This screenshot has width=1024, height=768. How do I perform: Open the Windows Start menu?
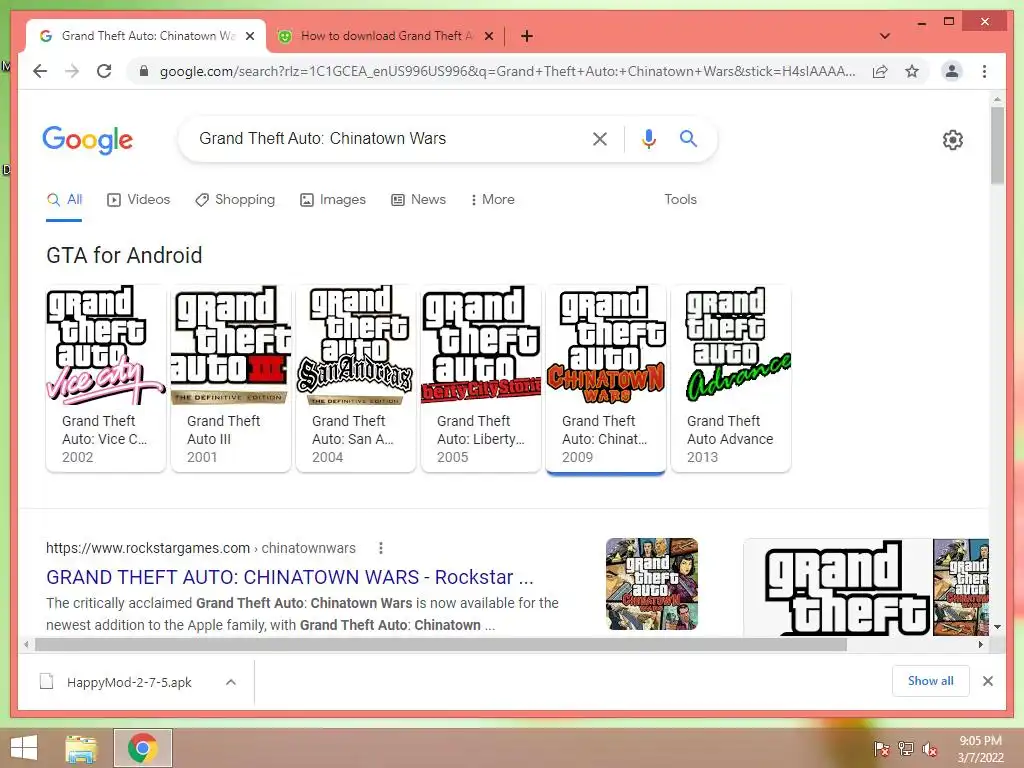tap(24, 748)
